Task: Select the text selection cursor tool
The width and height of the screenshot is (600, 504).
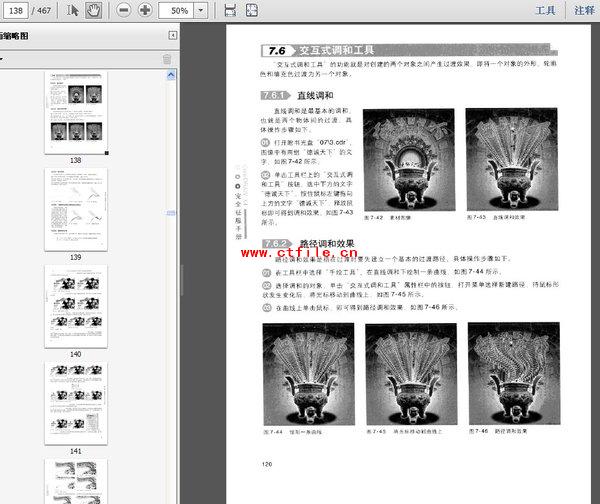Action: (74, 10)
